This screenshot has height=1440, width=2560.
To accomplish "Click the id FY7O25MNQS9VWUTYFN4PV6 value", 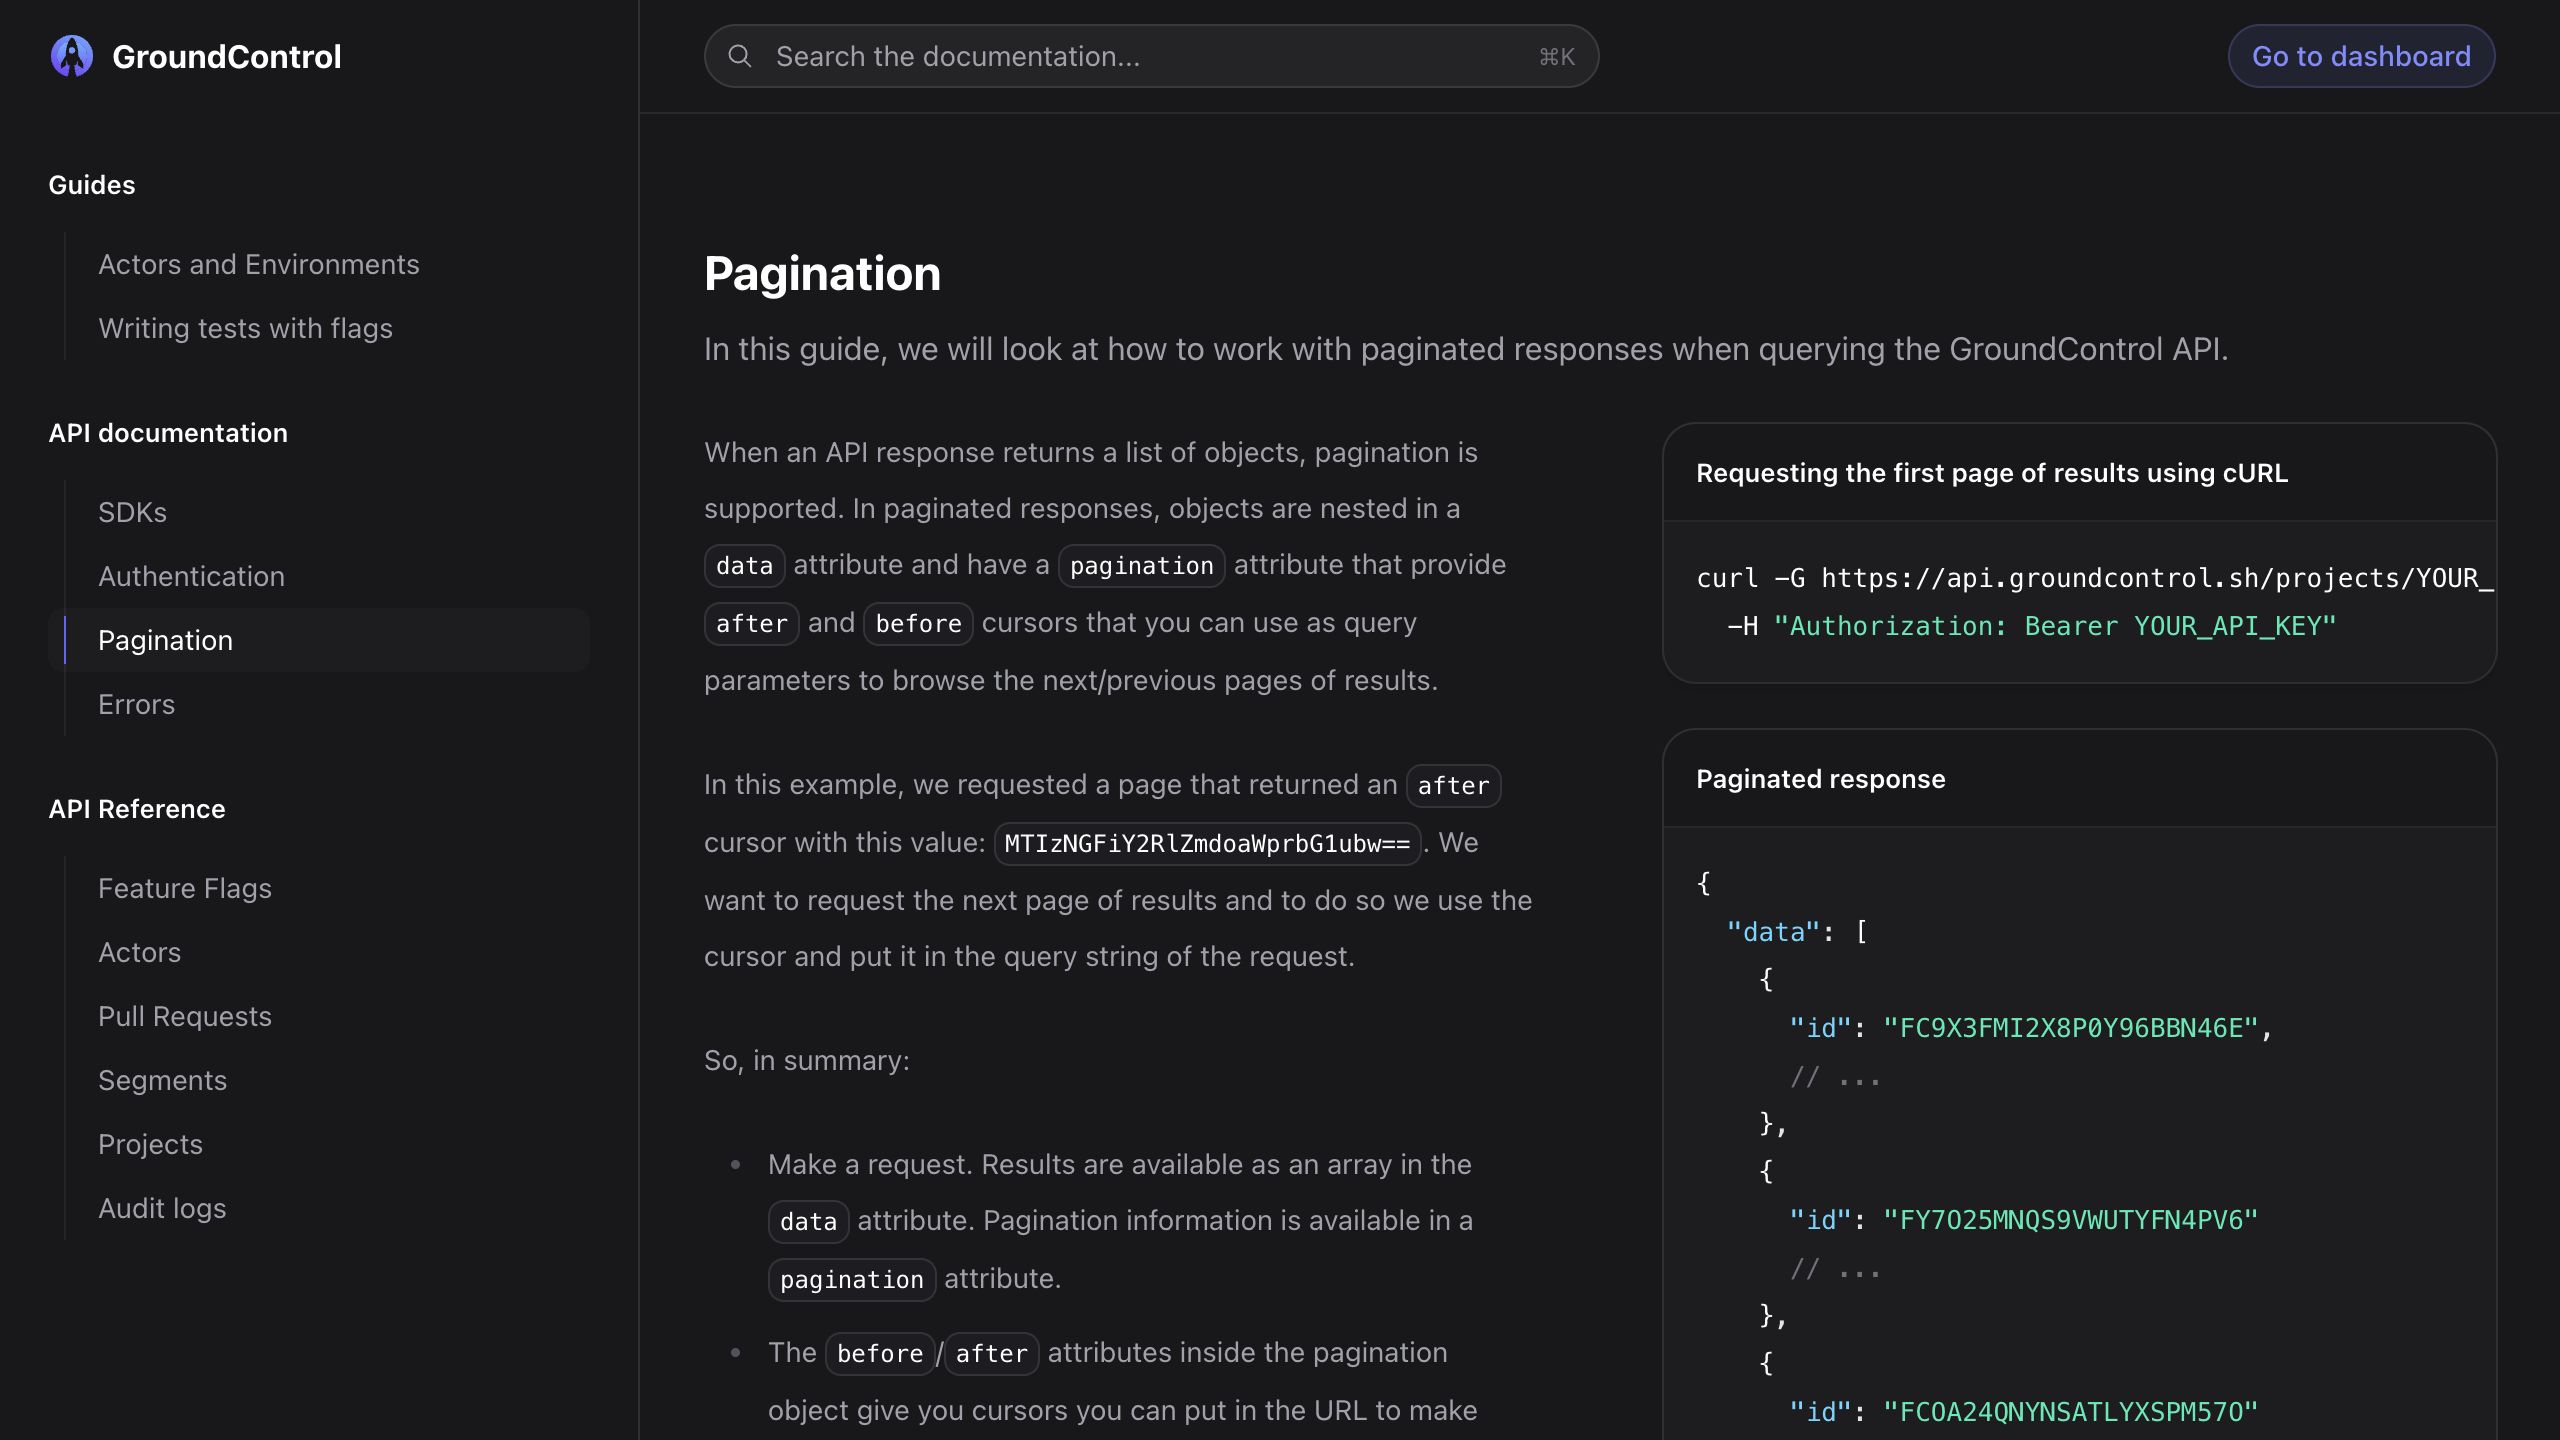I will tap(2070, 1220).
